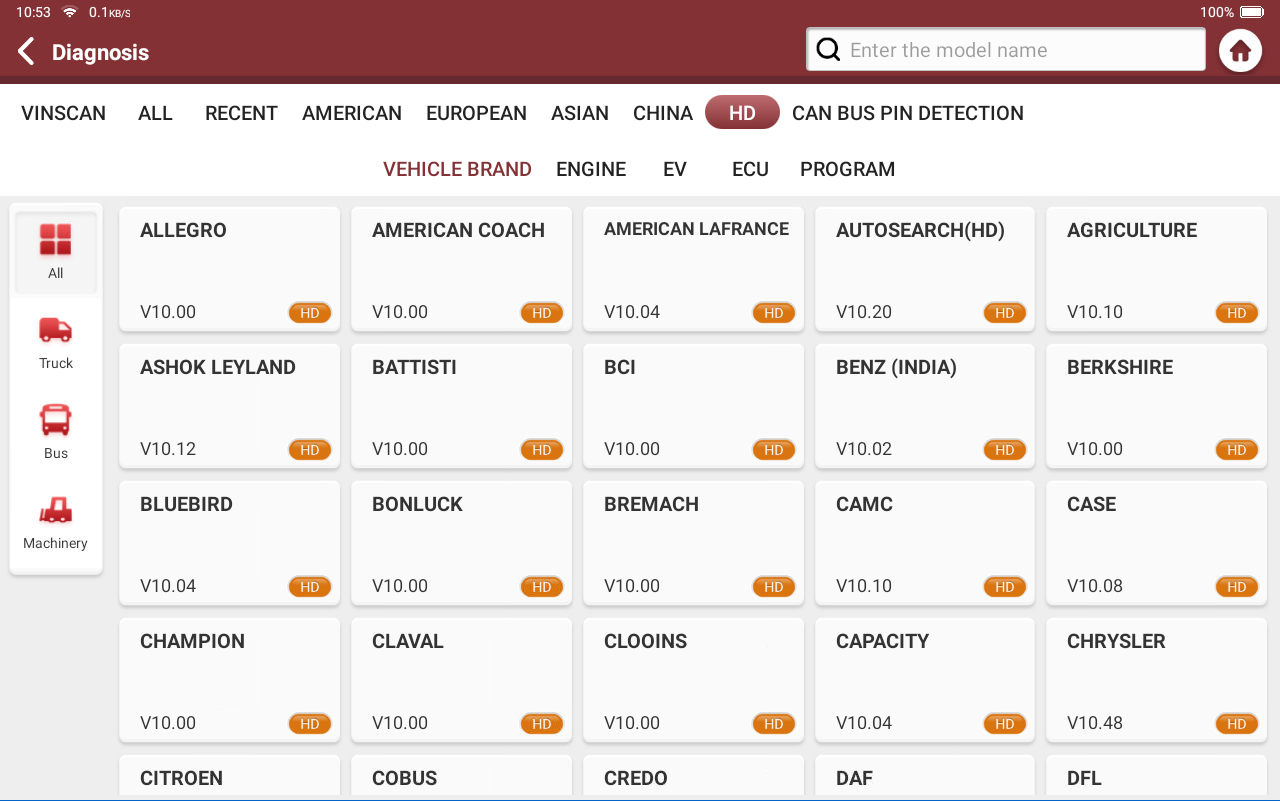Open the CAMC brand card
The height and width of the screenshot is (801, 1280).
(x=925, y=543)
